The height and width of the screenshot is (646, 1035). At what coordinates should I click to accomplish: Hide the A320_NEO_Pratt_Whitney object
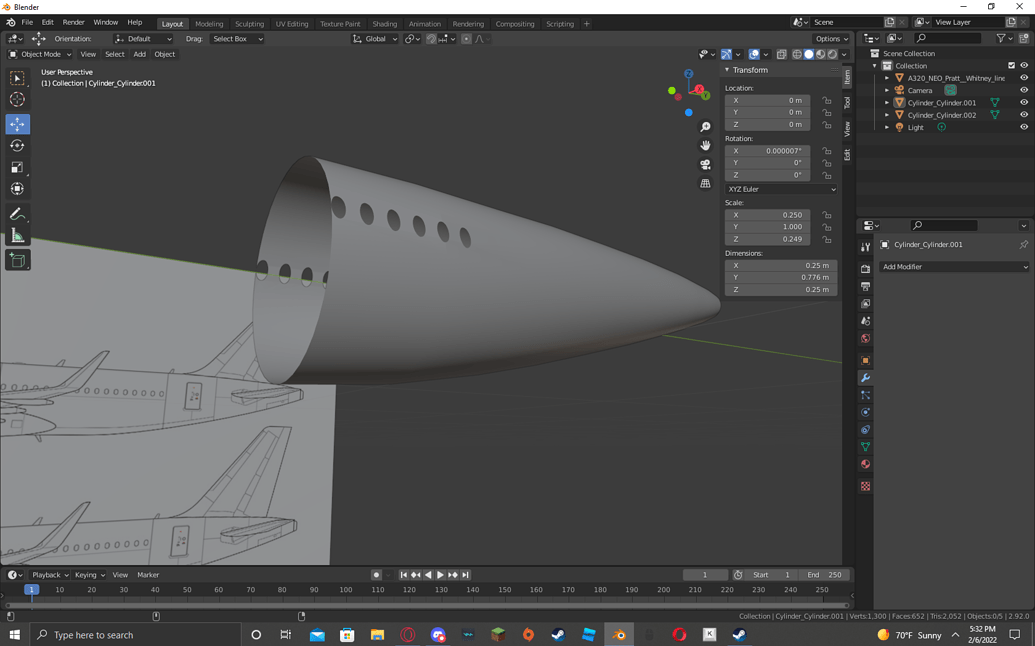1024,78
